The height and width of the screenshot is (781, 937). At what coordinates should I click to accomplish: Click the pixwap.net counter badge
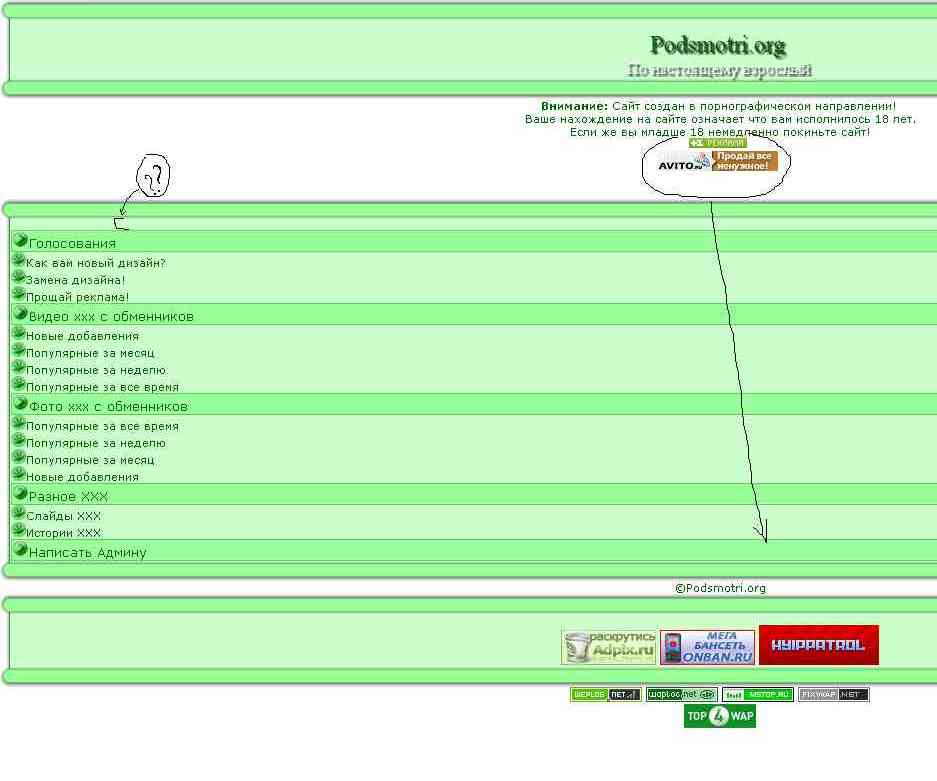pos(833,694)
